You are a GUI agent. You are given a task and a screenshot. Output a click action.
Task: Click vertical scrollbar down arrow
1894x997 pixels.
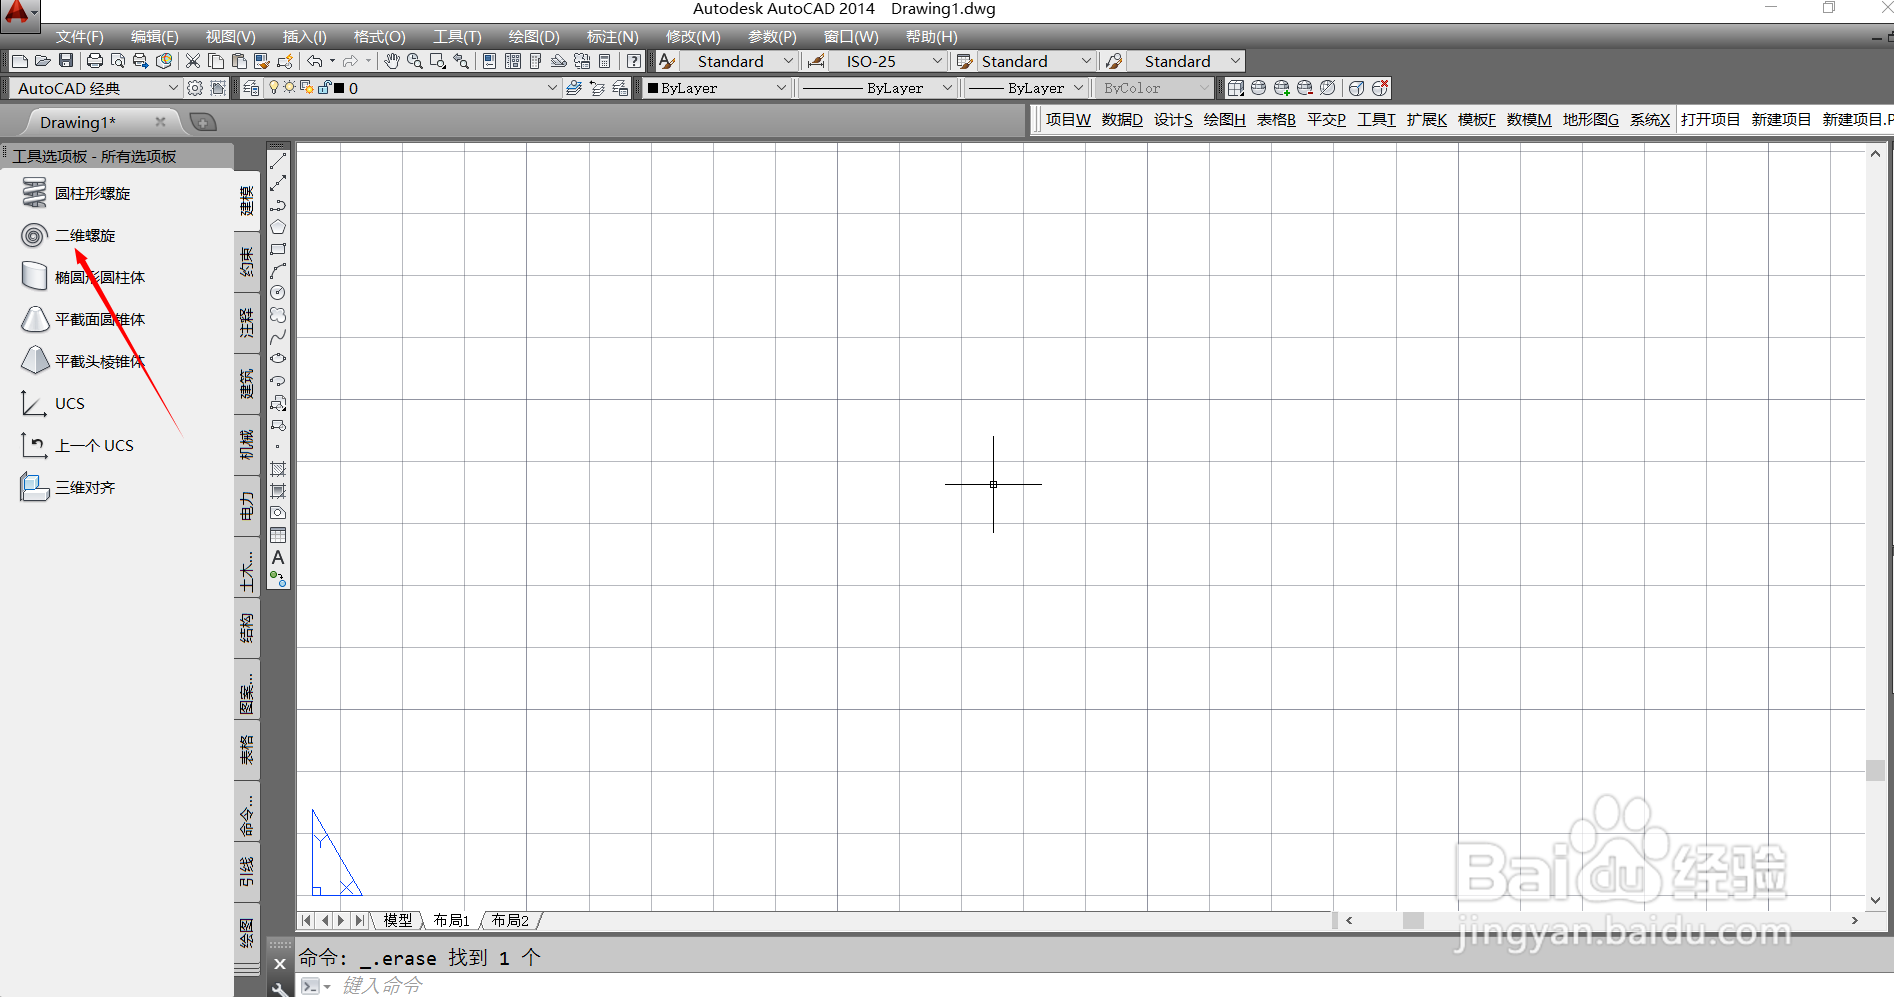click(1875, 900)
